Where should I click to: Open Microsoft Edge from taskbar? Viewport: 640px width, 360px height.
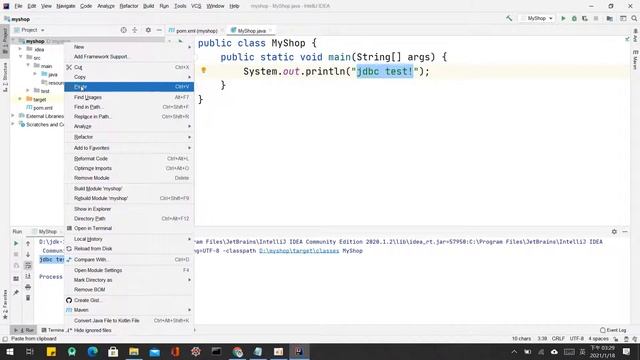point(93,351)
